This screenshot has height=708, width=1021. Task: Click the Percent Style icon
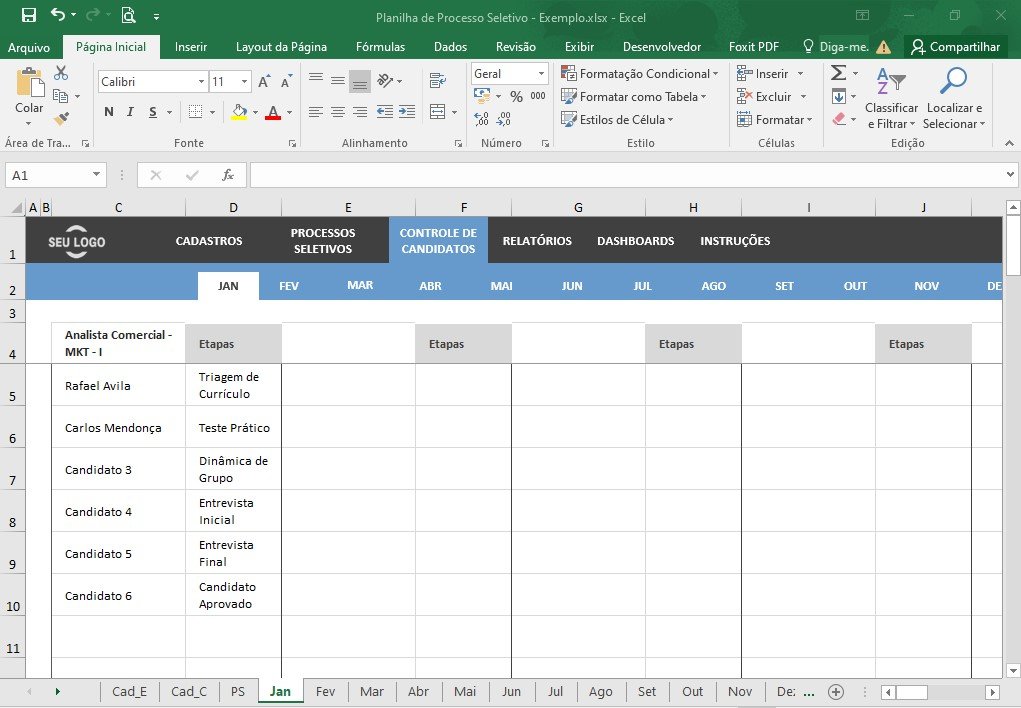[516, 96]
